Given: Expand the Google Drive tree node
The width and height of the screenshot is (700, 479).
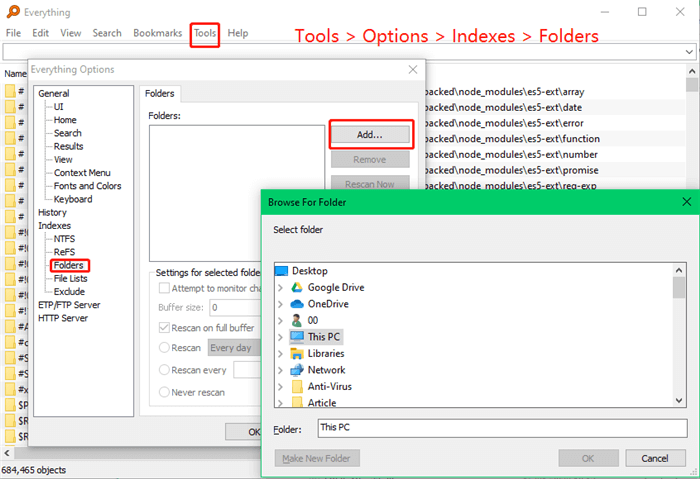Looking at the screenshot, I should pyautogui.click(x=280, y=288).
